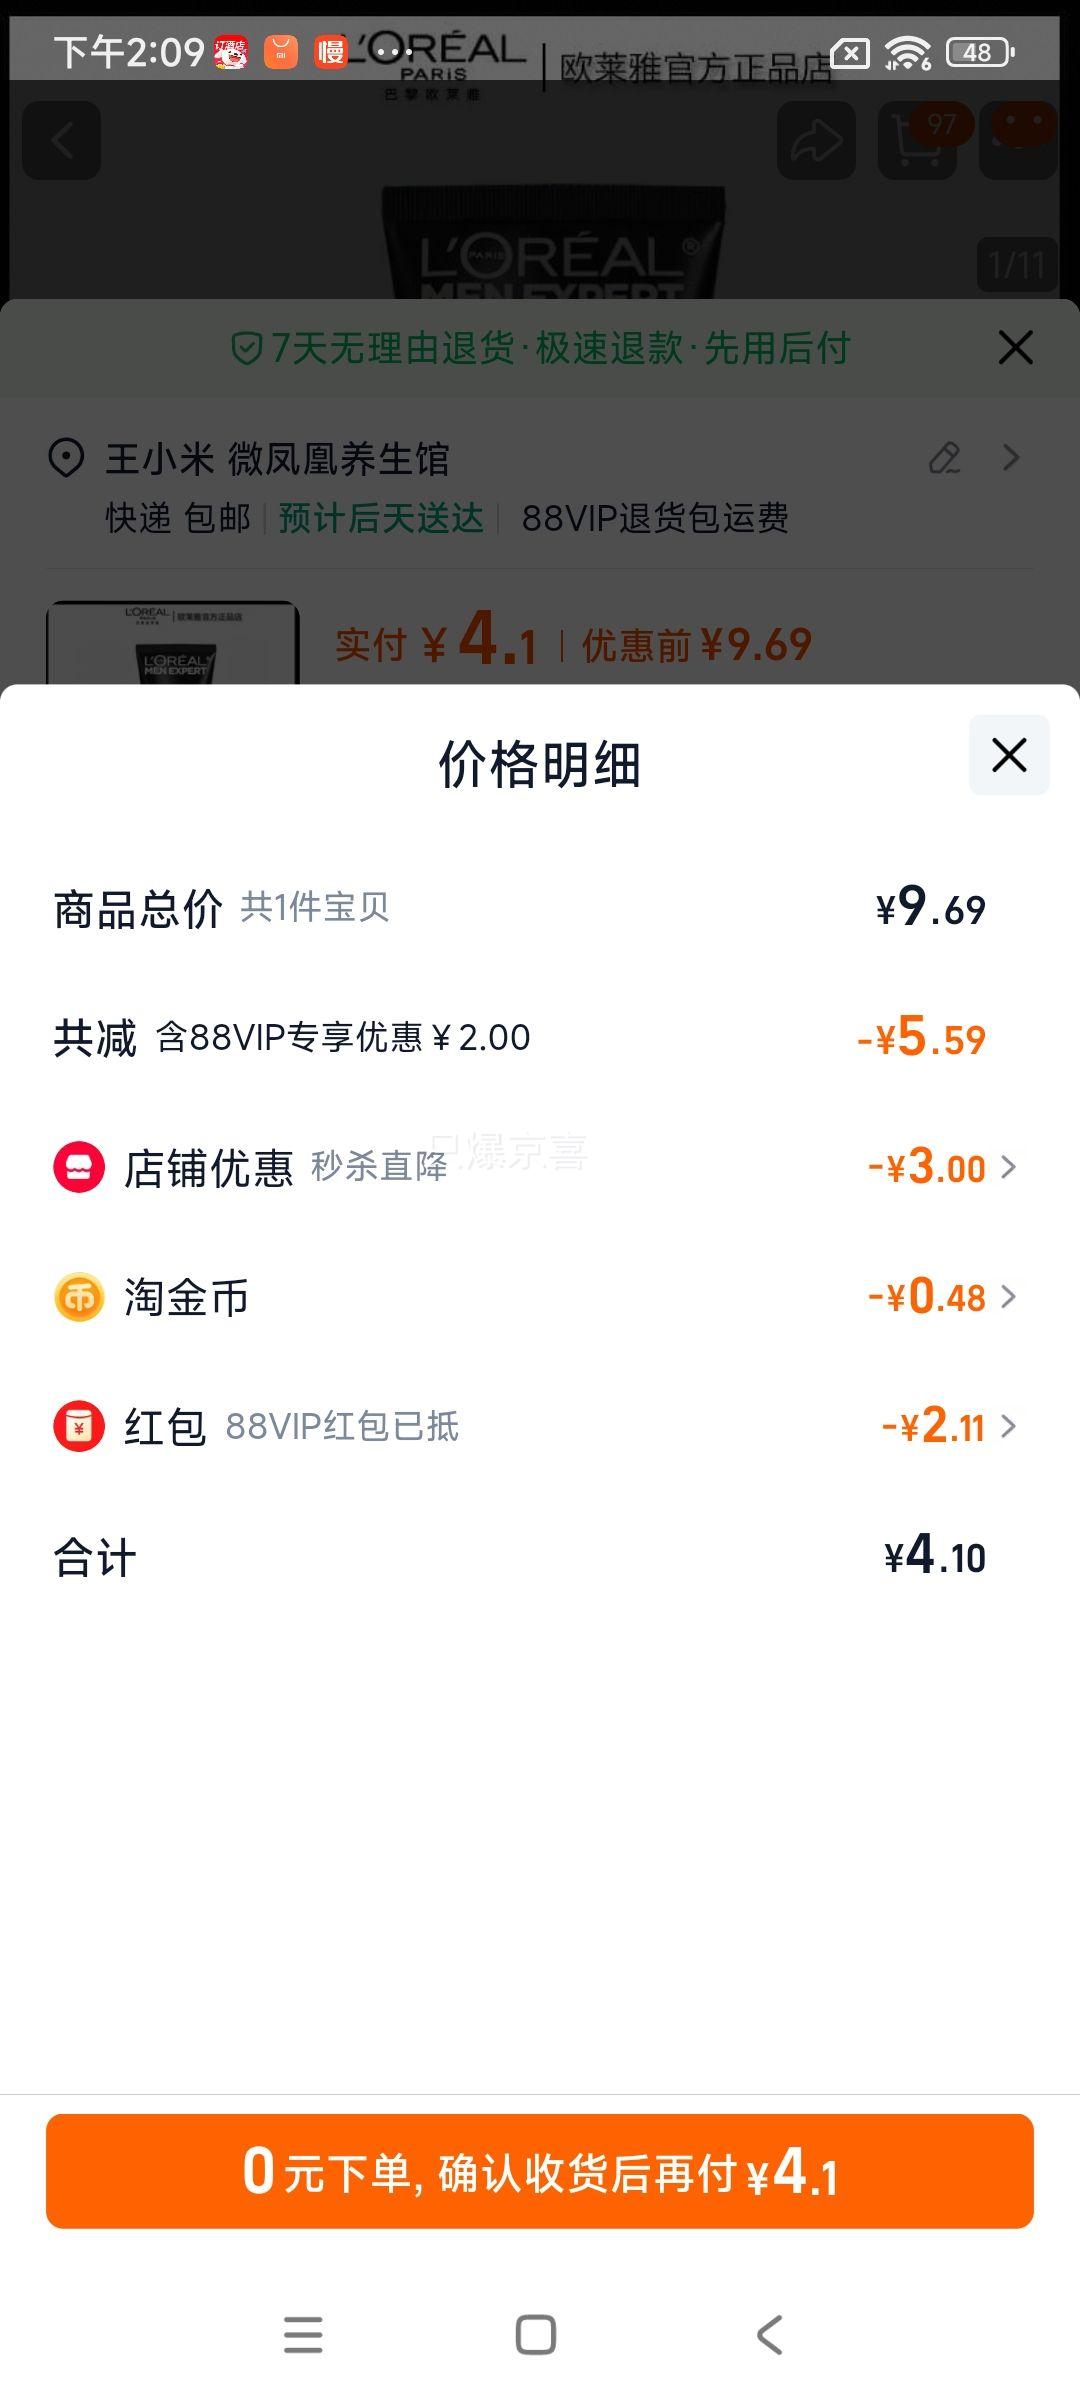Tap the red 店铺优惠 store icon
Screen dimensions: 1080x2400
[x=79, y=1167]
